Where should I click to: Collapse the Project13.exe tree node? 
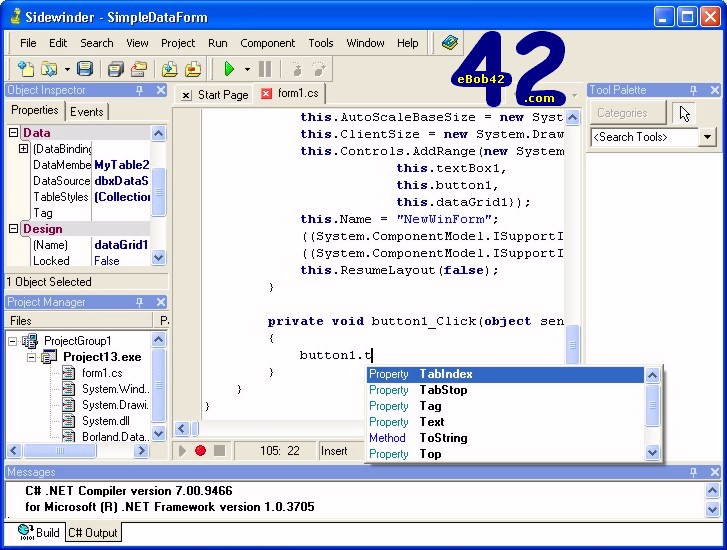click(31, 357)
